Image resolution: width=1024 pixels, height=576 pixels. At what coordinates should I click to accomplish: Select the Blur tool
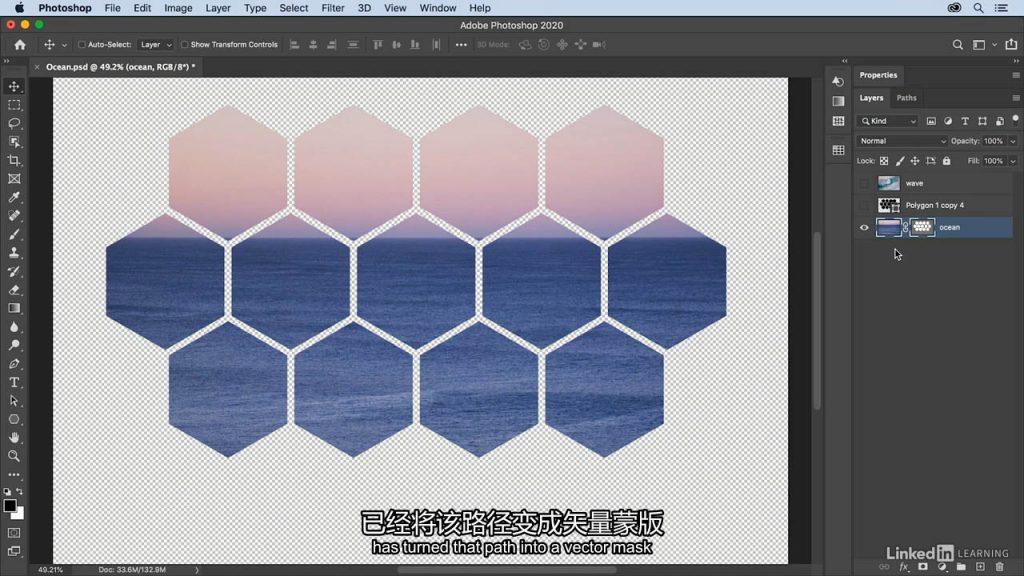[x=14, y=327]
